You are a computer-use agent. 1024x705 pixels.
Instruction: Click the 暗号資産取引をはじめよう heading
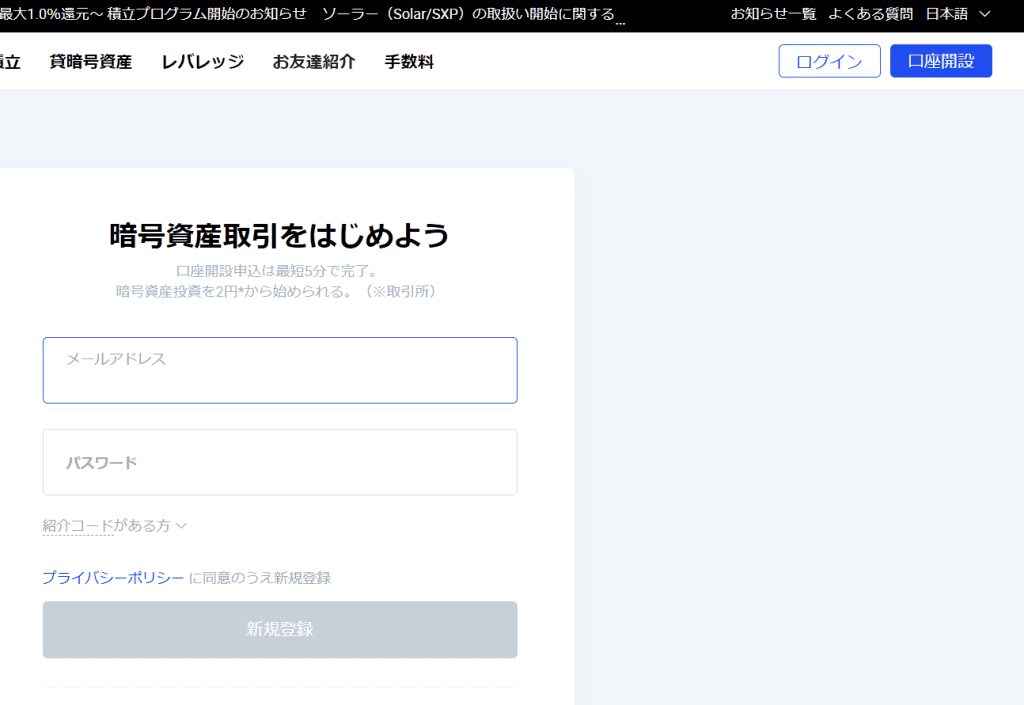coord(279,236)
